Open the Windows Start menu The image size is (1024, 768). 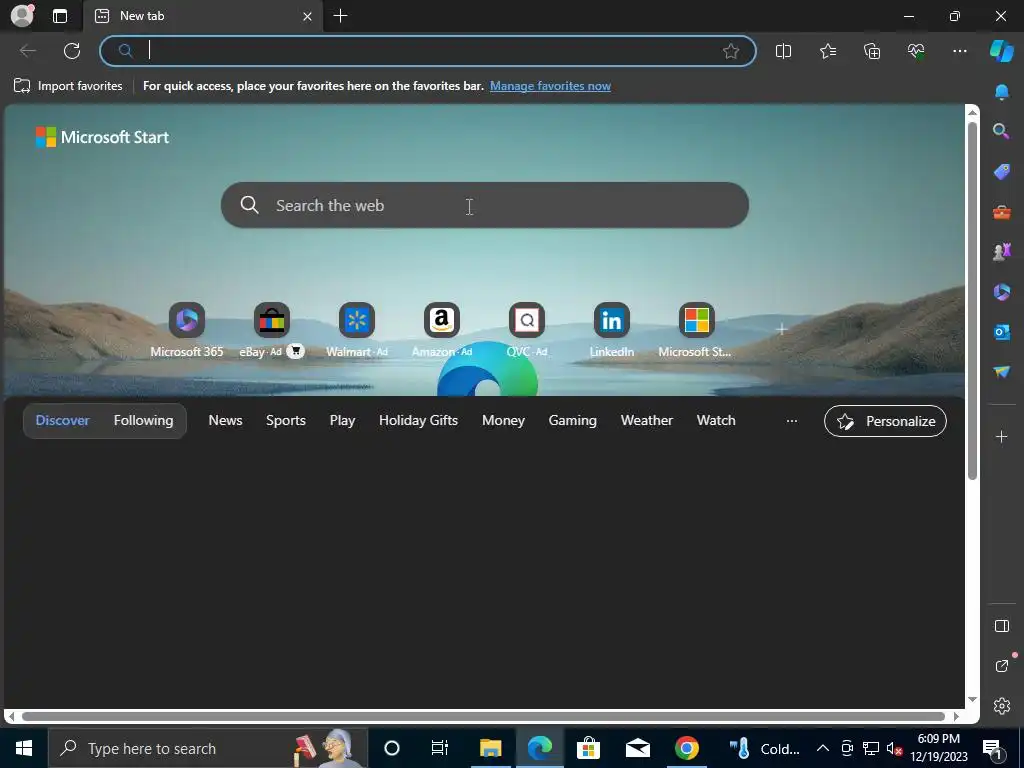pyautogui.click(x=24, y=748)
